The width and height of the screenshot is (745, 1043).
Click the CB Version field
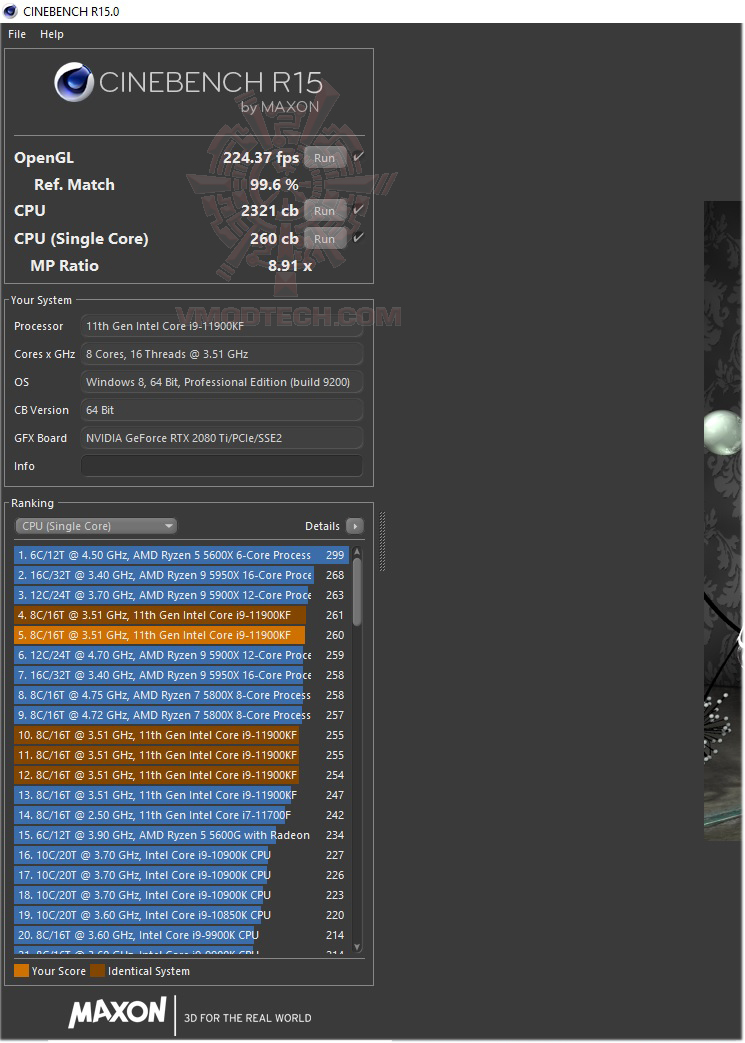(x=222, y=410)
